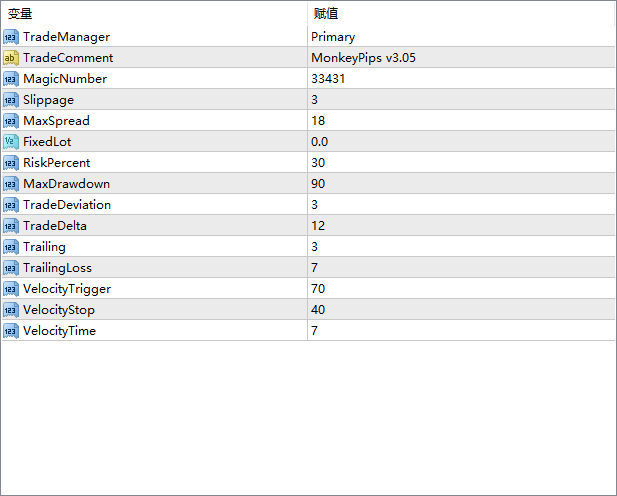
Task: Select the TradeManager value Primary
Action: click(x=333, y=37)
